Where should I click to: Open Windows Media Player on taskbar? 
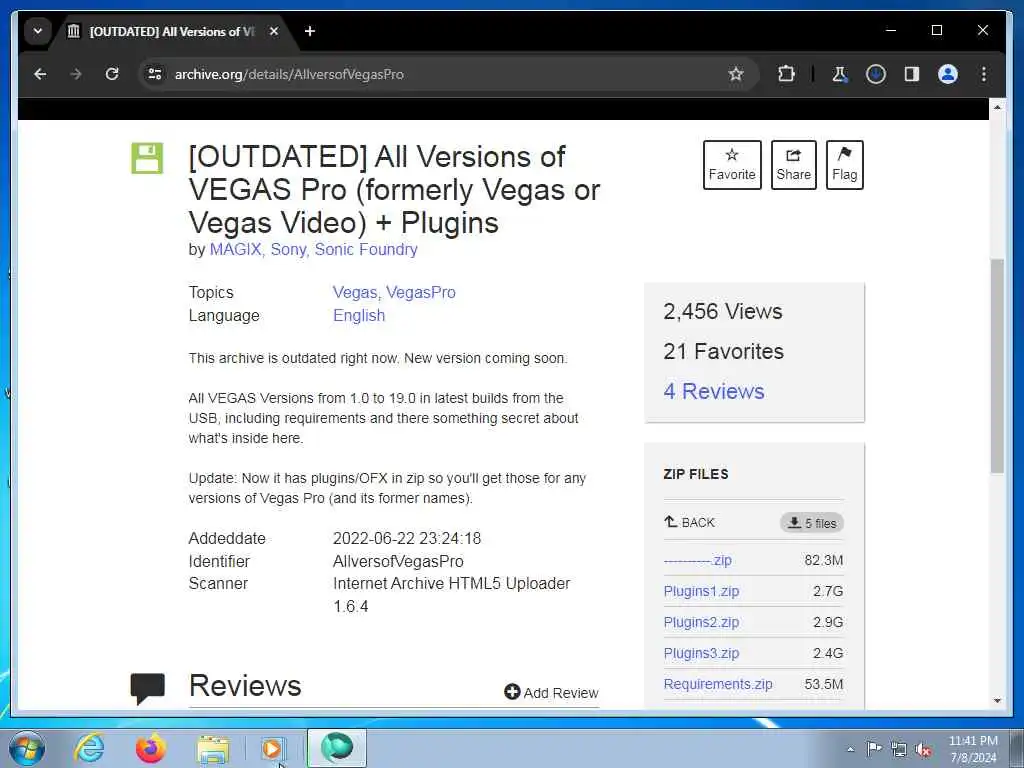[274, 748]
